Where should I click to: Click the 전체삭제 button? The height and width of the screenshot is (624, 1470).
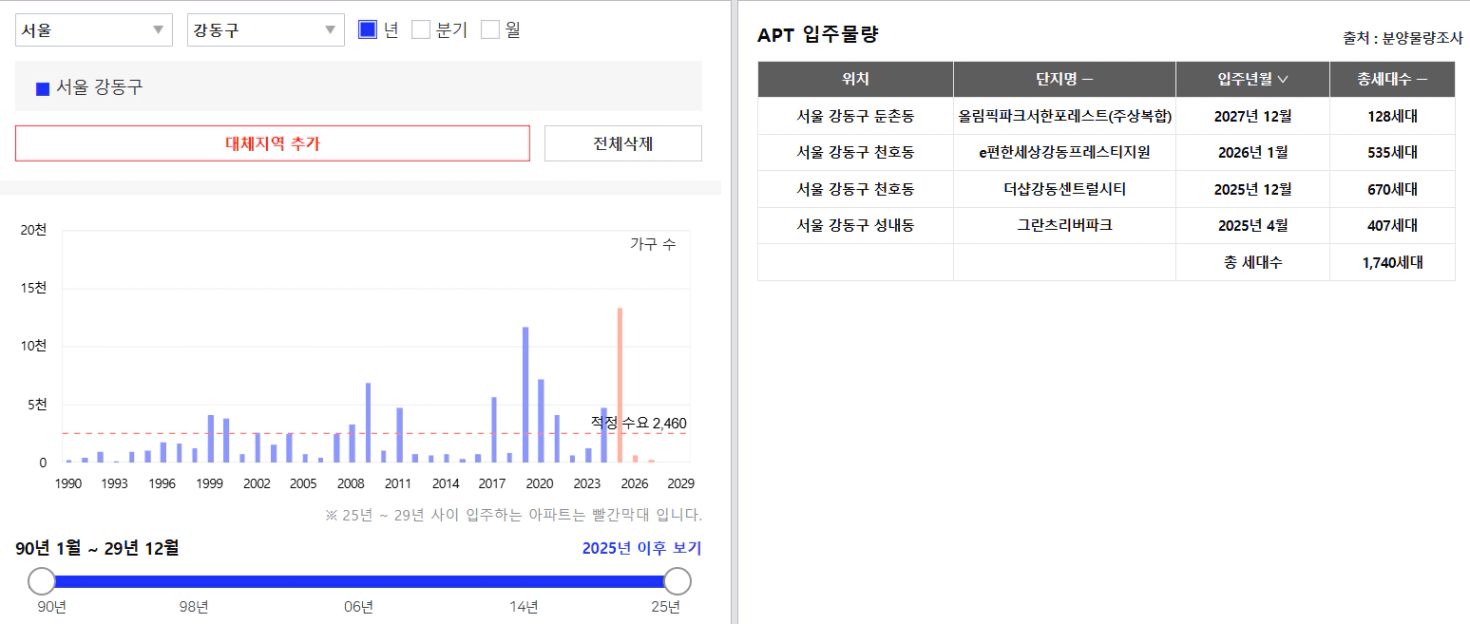tap(623, 143)
